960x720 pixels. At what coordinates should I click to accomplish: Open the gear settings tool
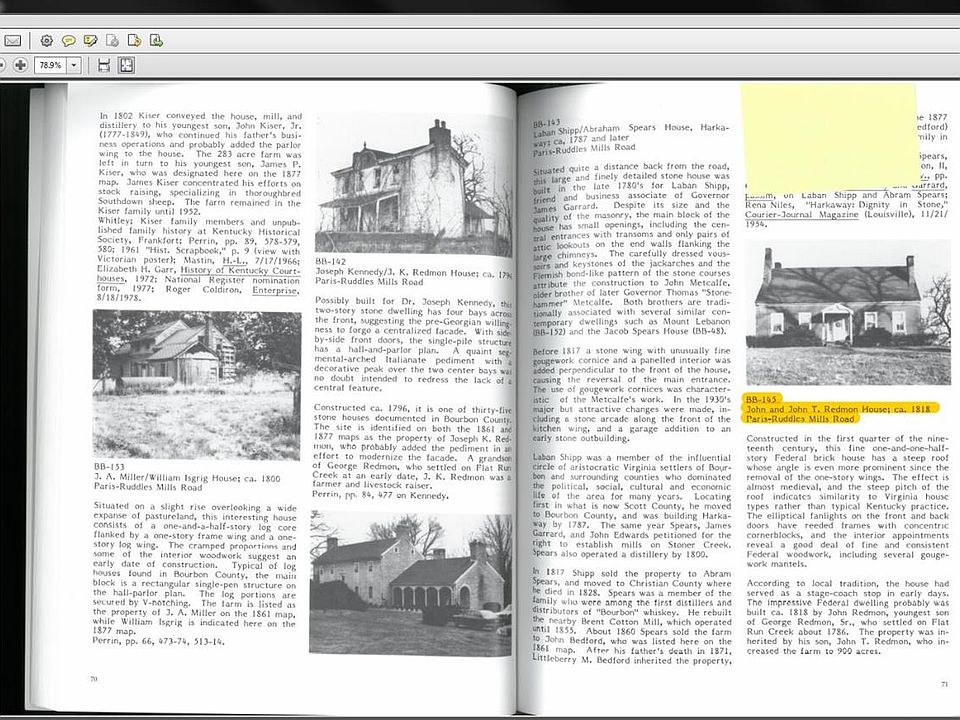47,41
